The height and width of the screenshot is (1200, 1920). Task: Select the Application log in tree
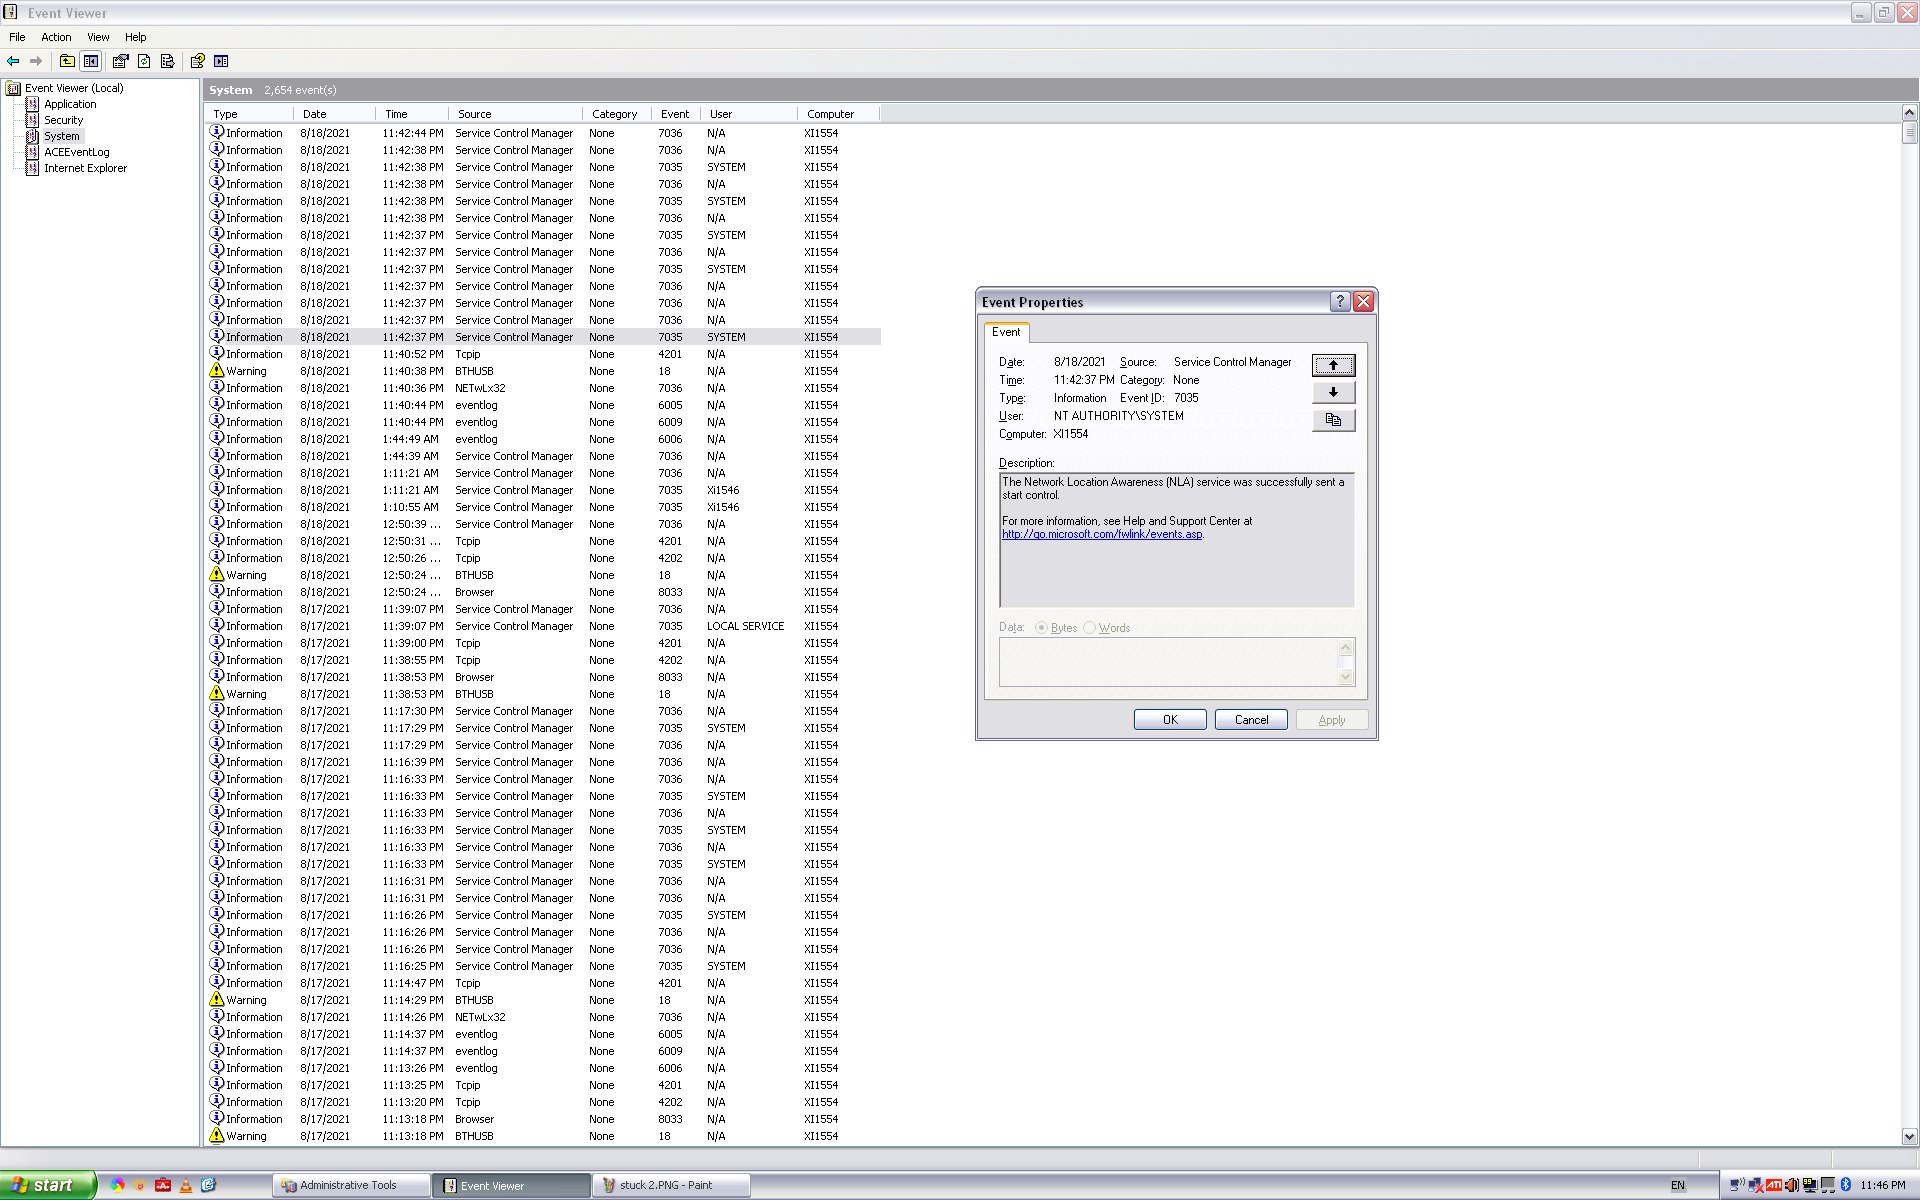[x=70, y=104]
